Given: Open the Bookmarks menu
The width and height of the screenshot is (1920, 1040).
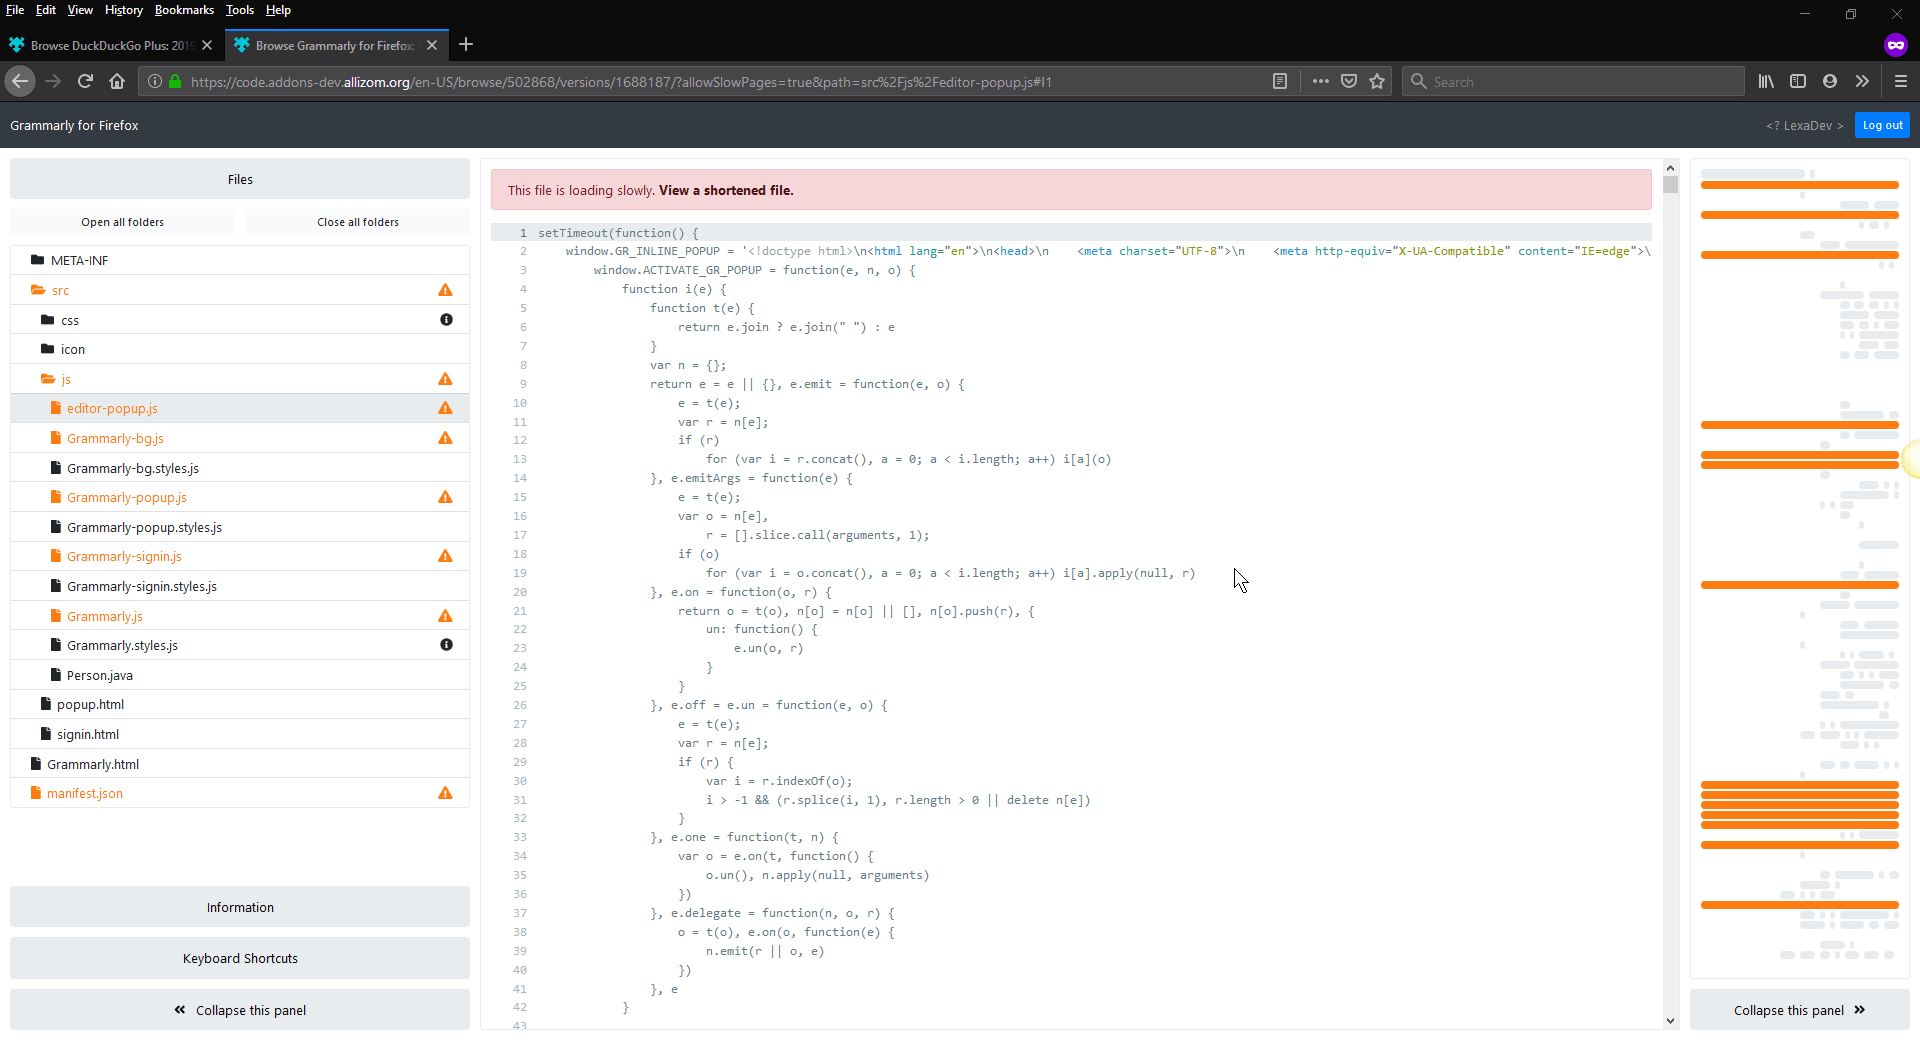Looking at the screenshot, I should coord(184,10).
